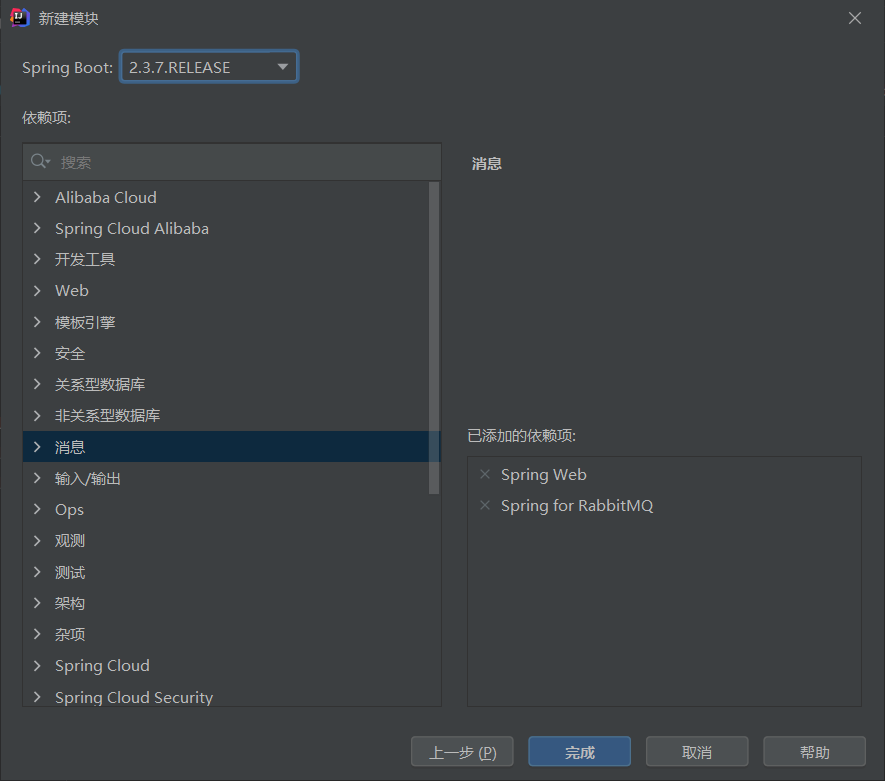The height and width of the screenshot is (781, 885).
Task: Select Spring Web in added dependencies
Action: [x=544, y=475]
